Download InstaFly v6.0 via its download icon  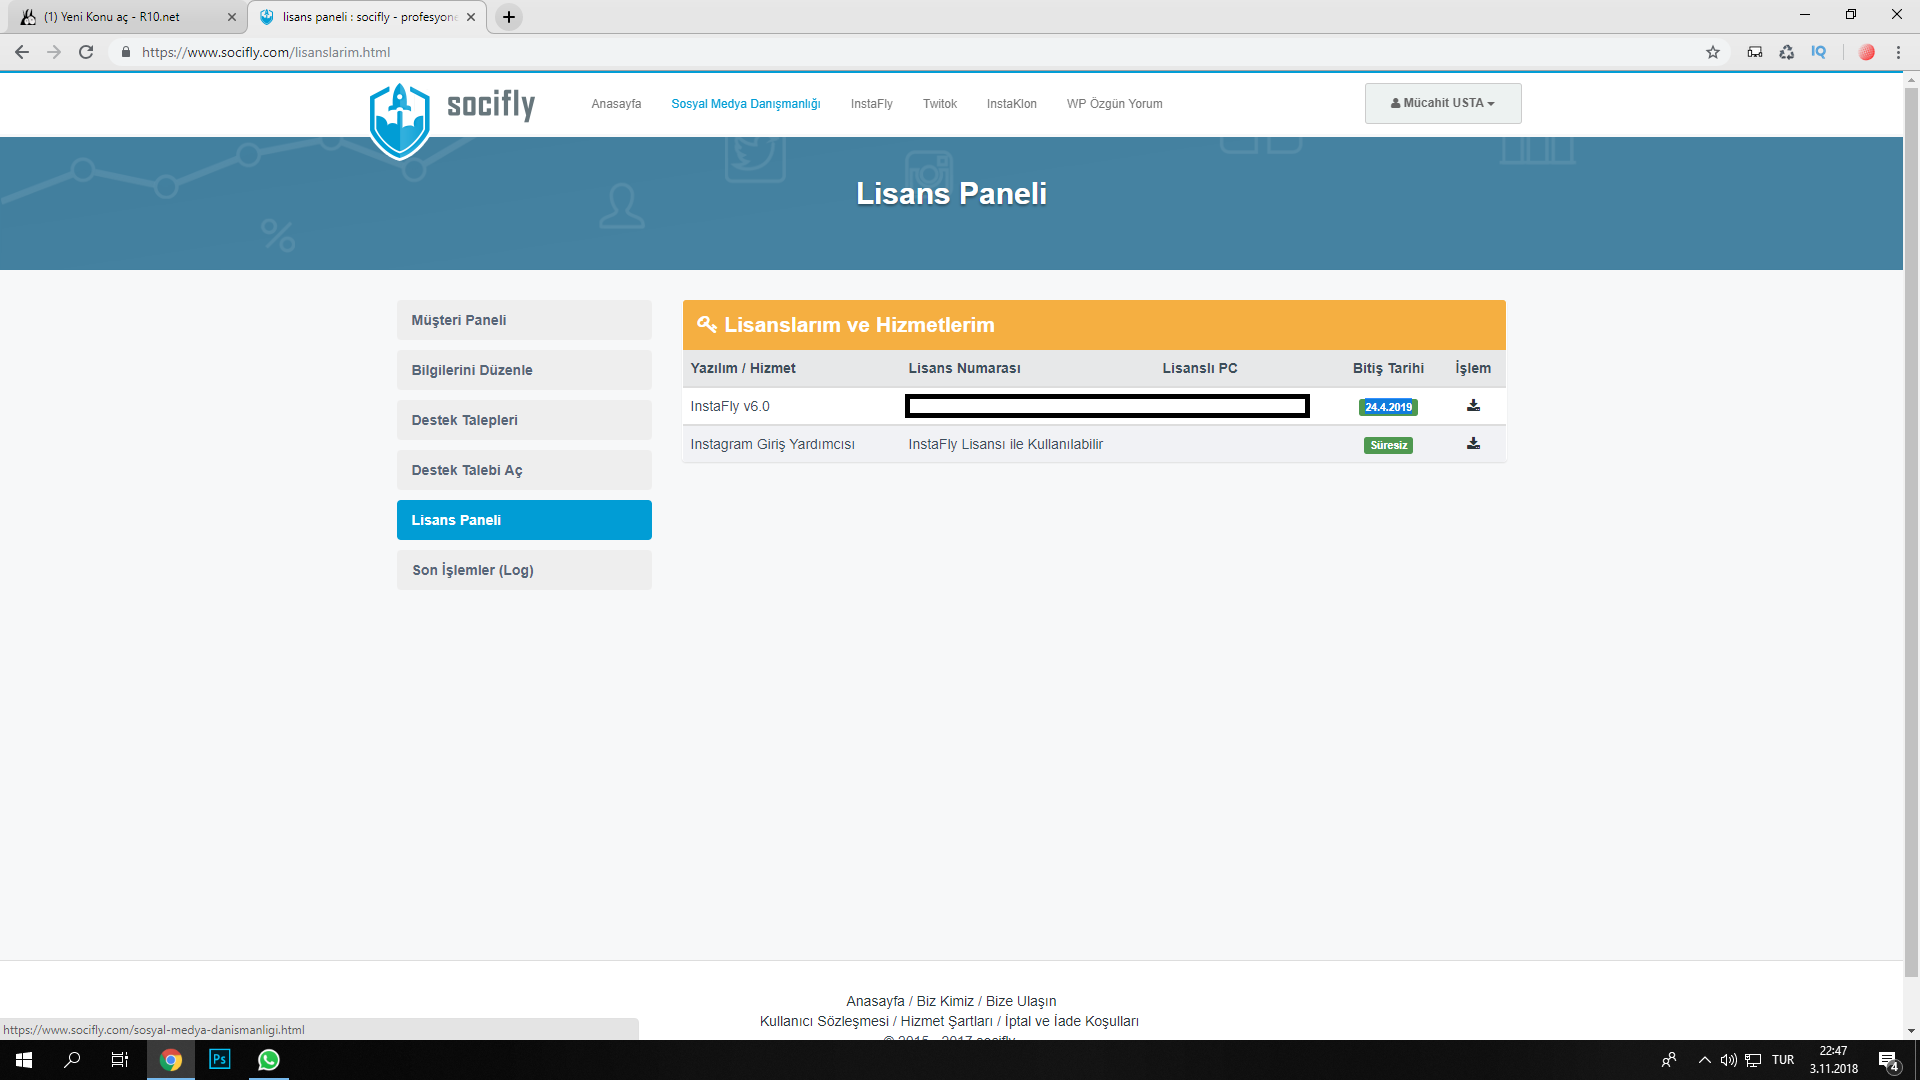[1473, 406]
